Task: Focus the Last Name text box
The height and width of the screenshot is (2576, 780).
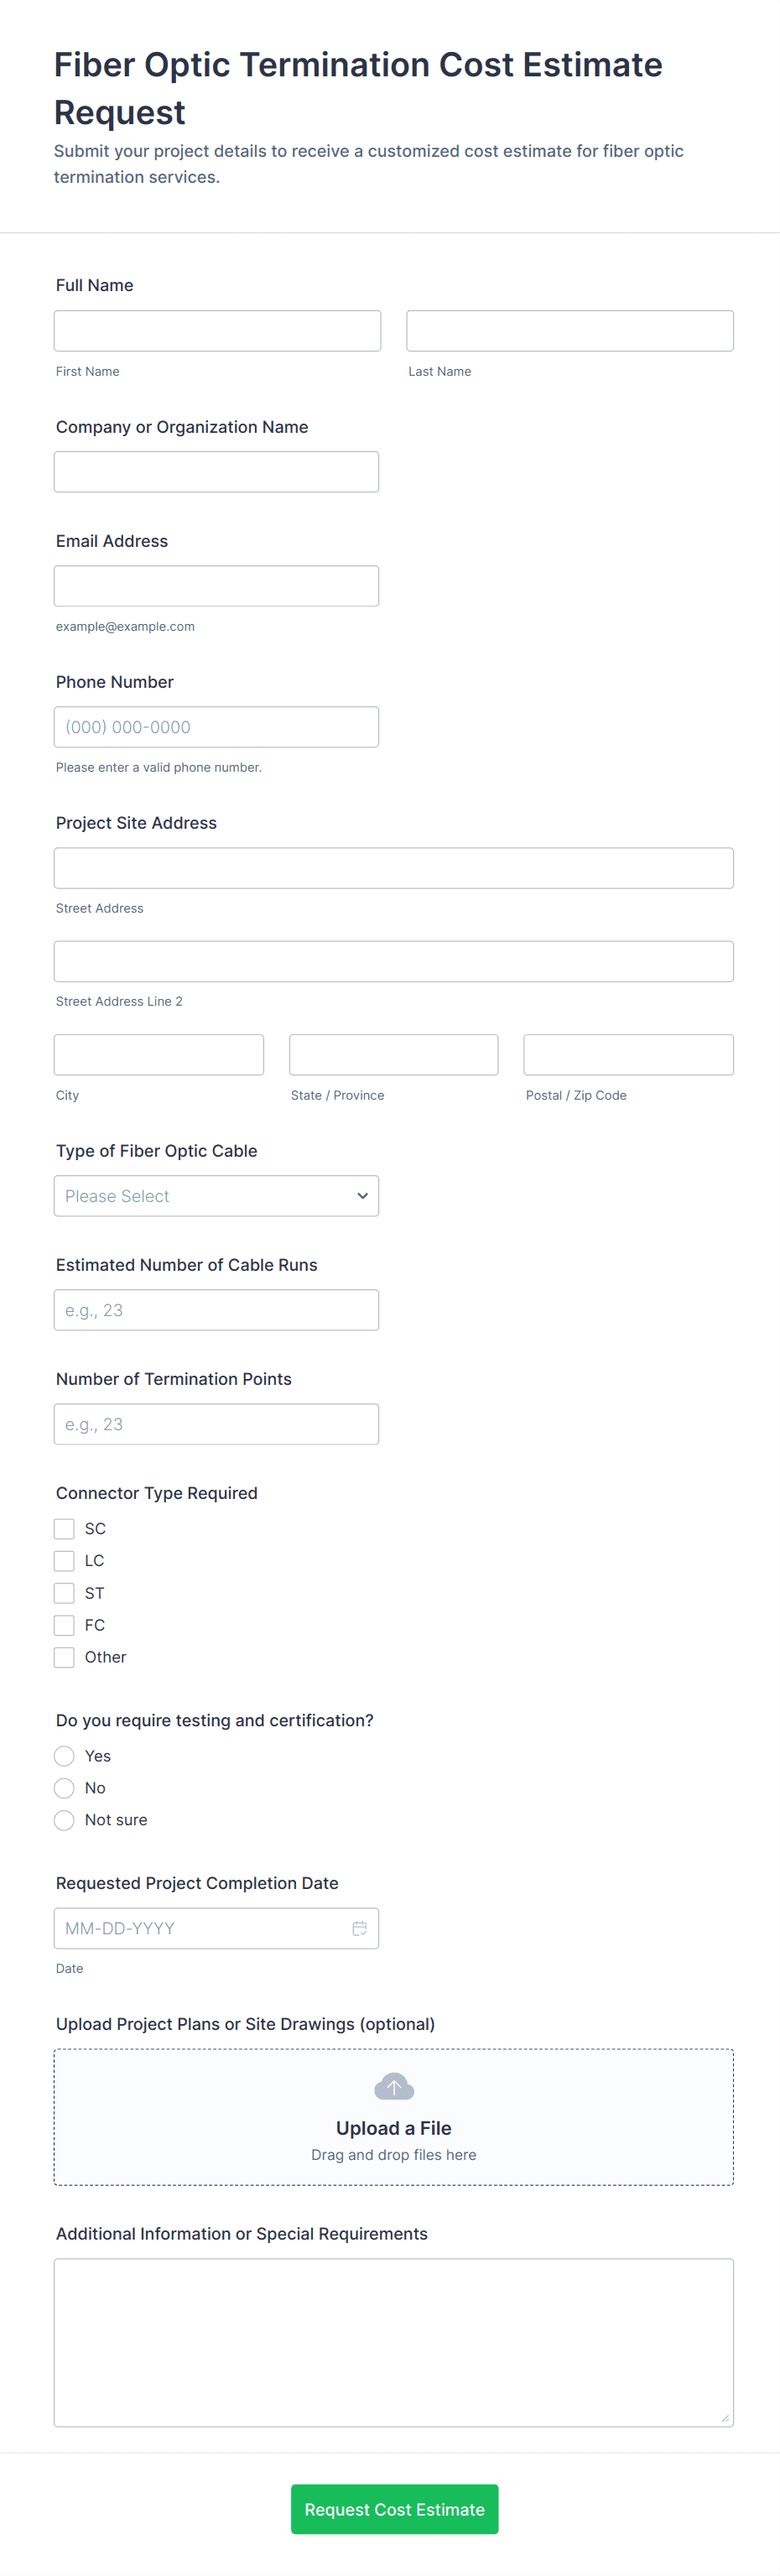Action: (x=569, y=331)
